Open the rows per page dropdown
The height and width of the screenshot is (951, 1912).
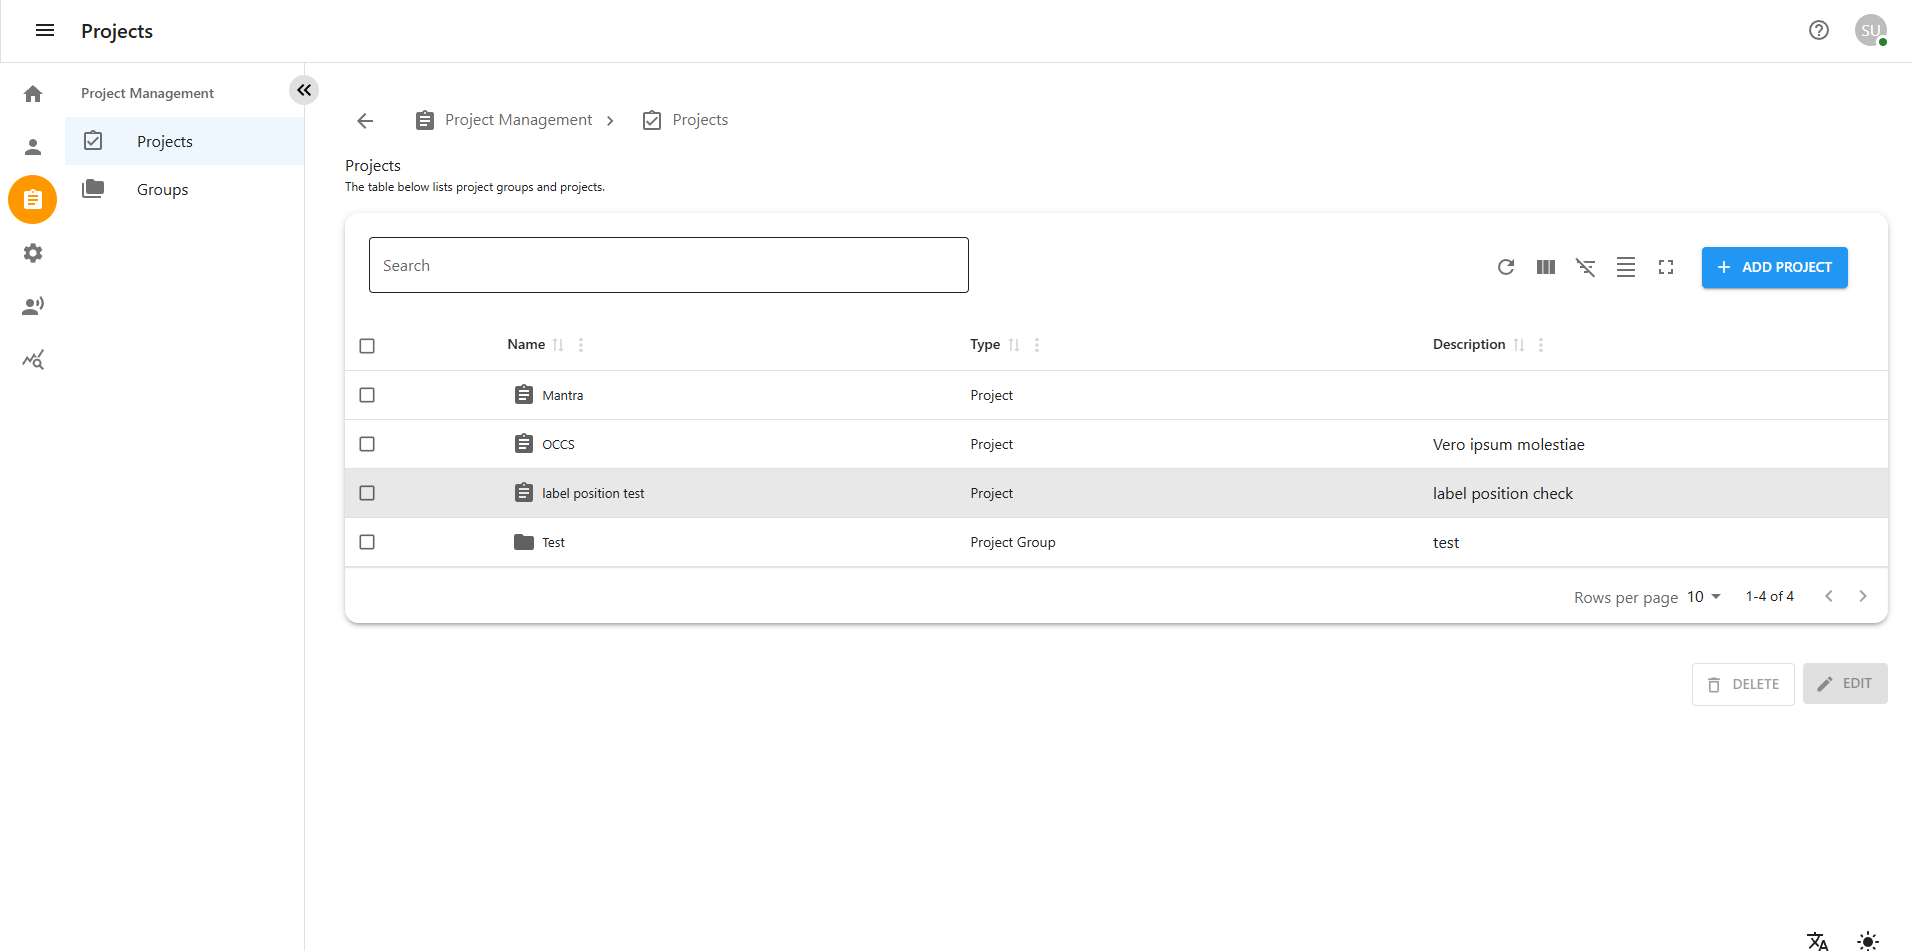pos(1704,597)
